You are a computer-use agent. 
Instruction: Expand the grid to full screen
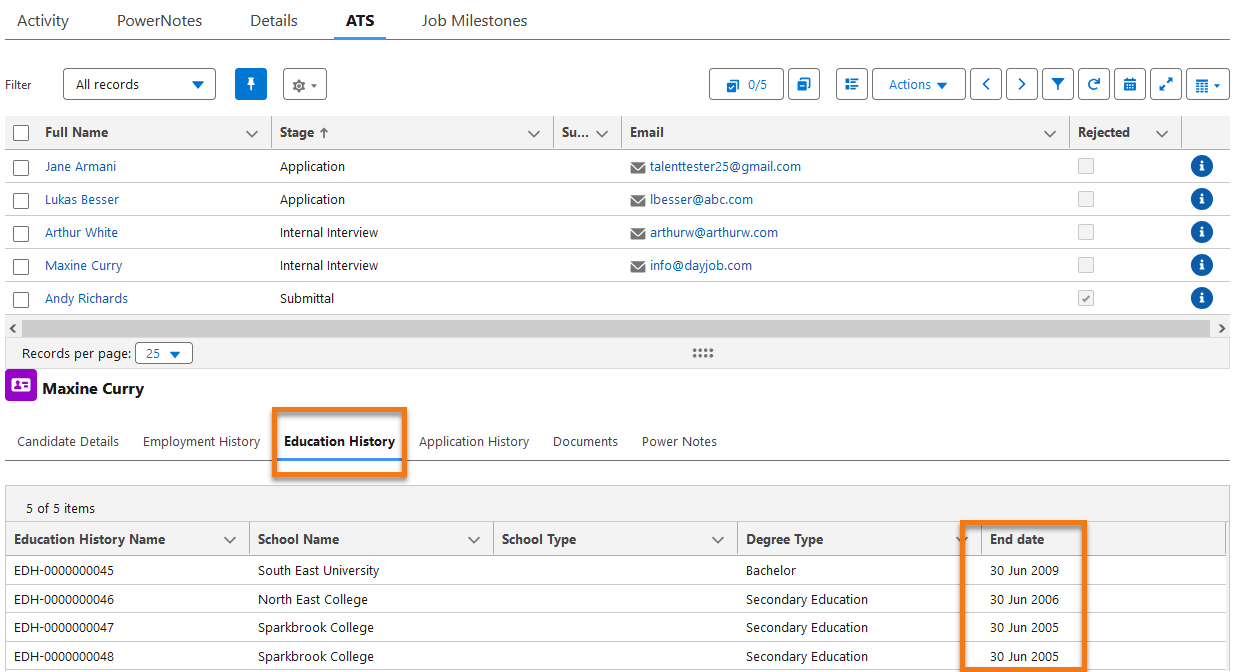[1165, 85]
